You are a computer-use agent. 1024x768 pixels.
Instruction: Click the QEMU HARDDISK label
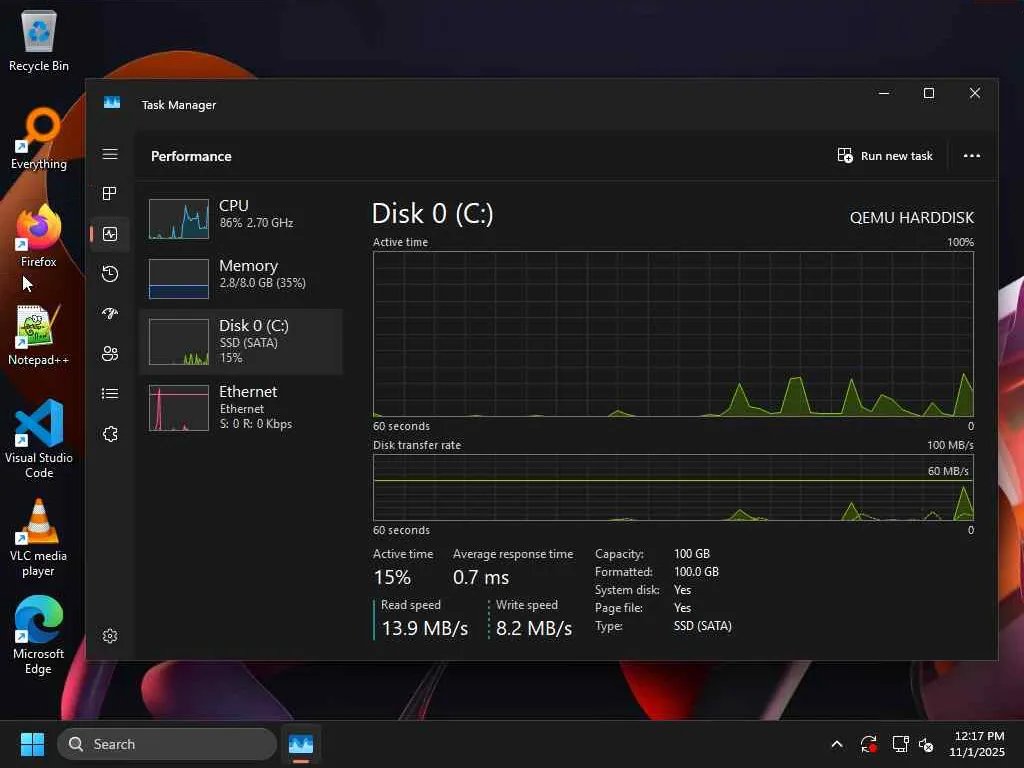[x=912, y=217]
